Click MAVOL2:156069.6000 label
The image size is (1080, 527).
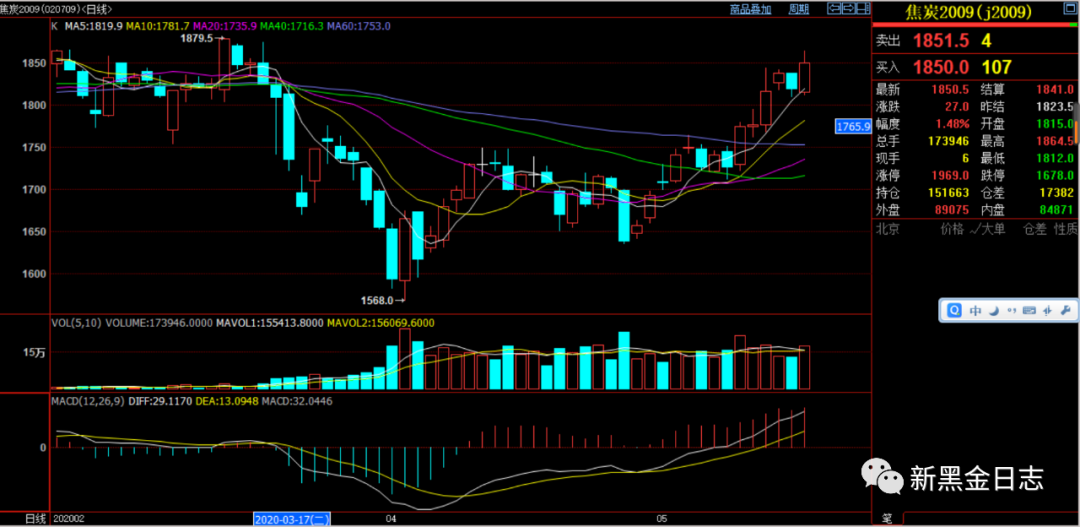(x=380, y=322)
